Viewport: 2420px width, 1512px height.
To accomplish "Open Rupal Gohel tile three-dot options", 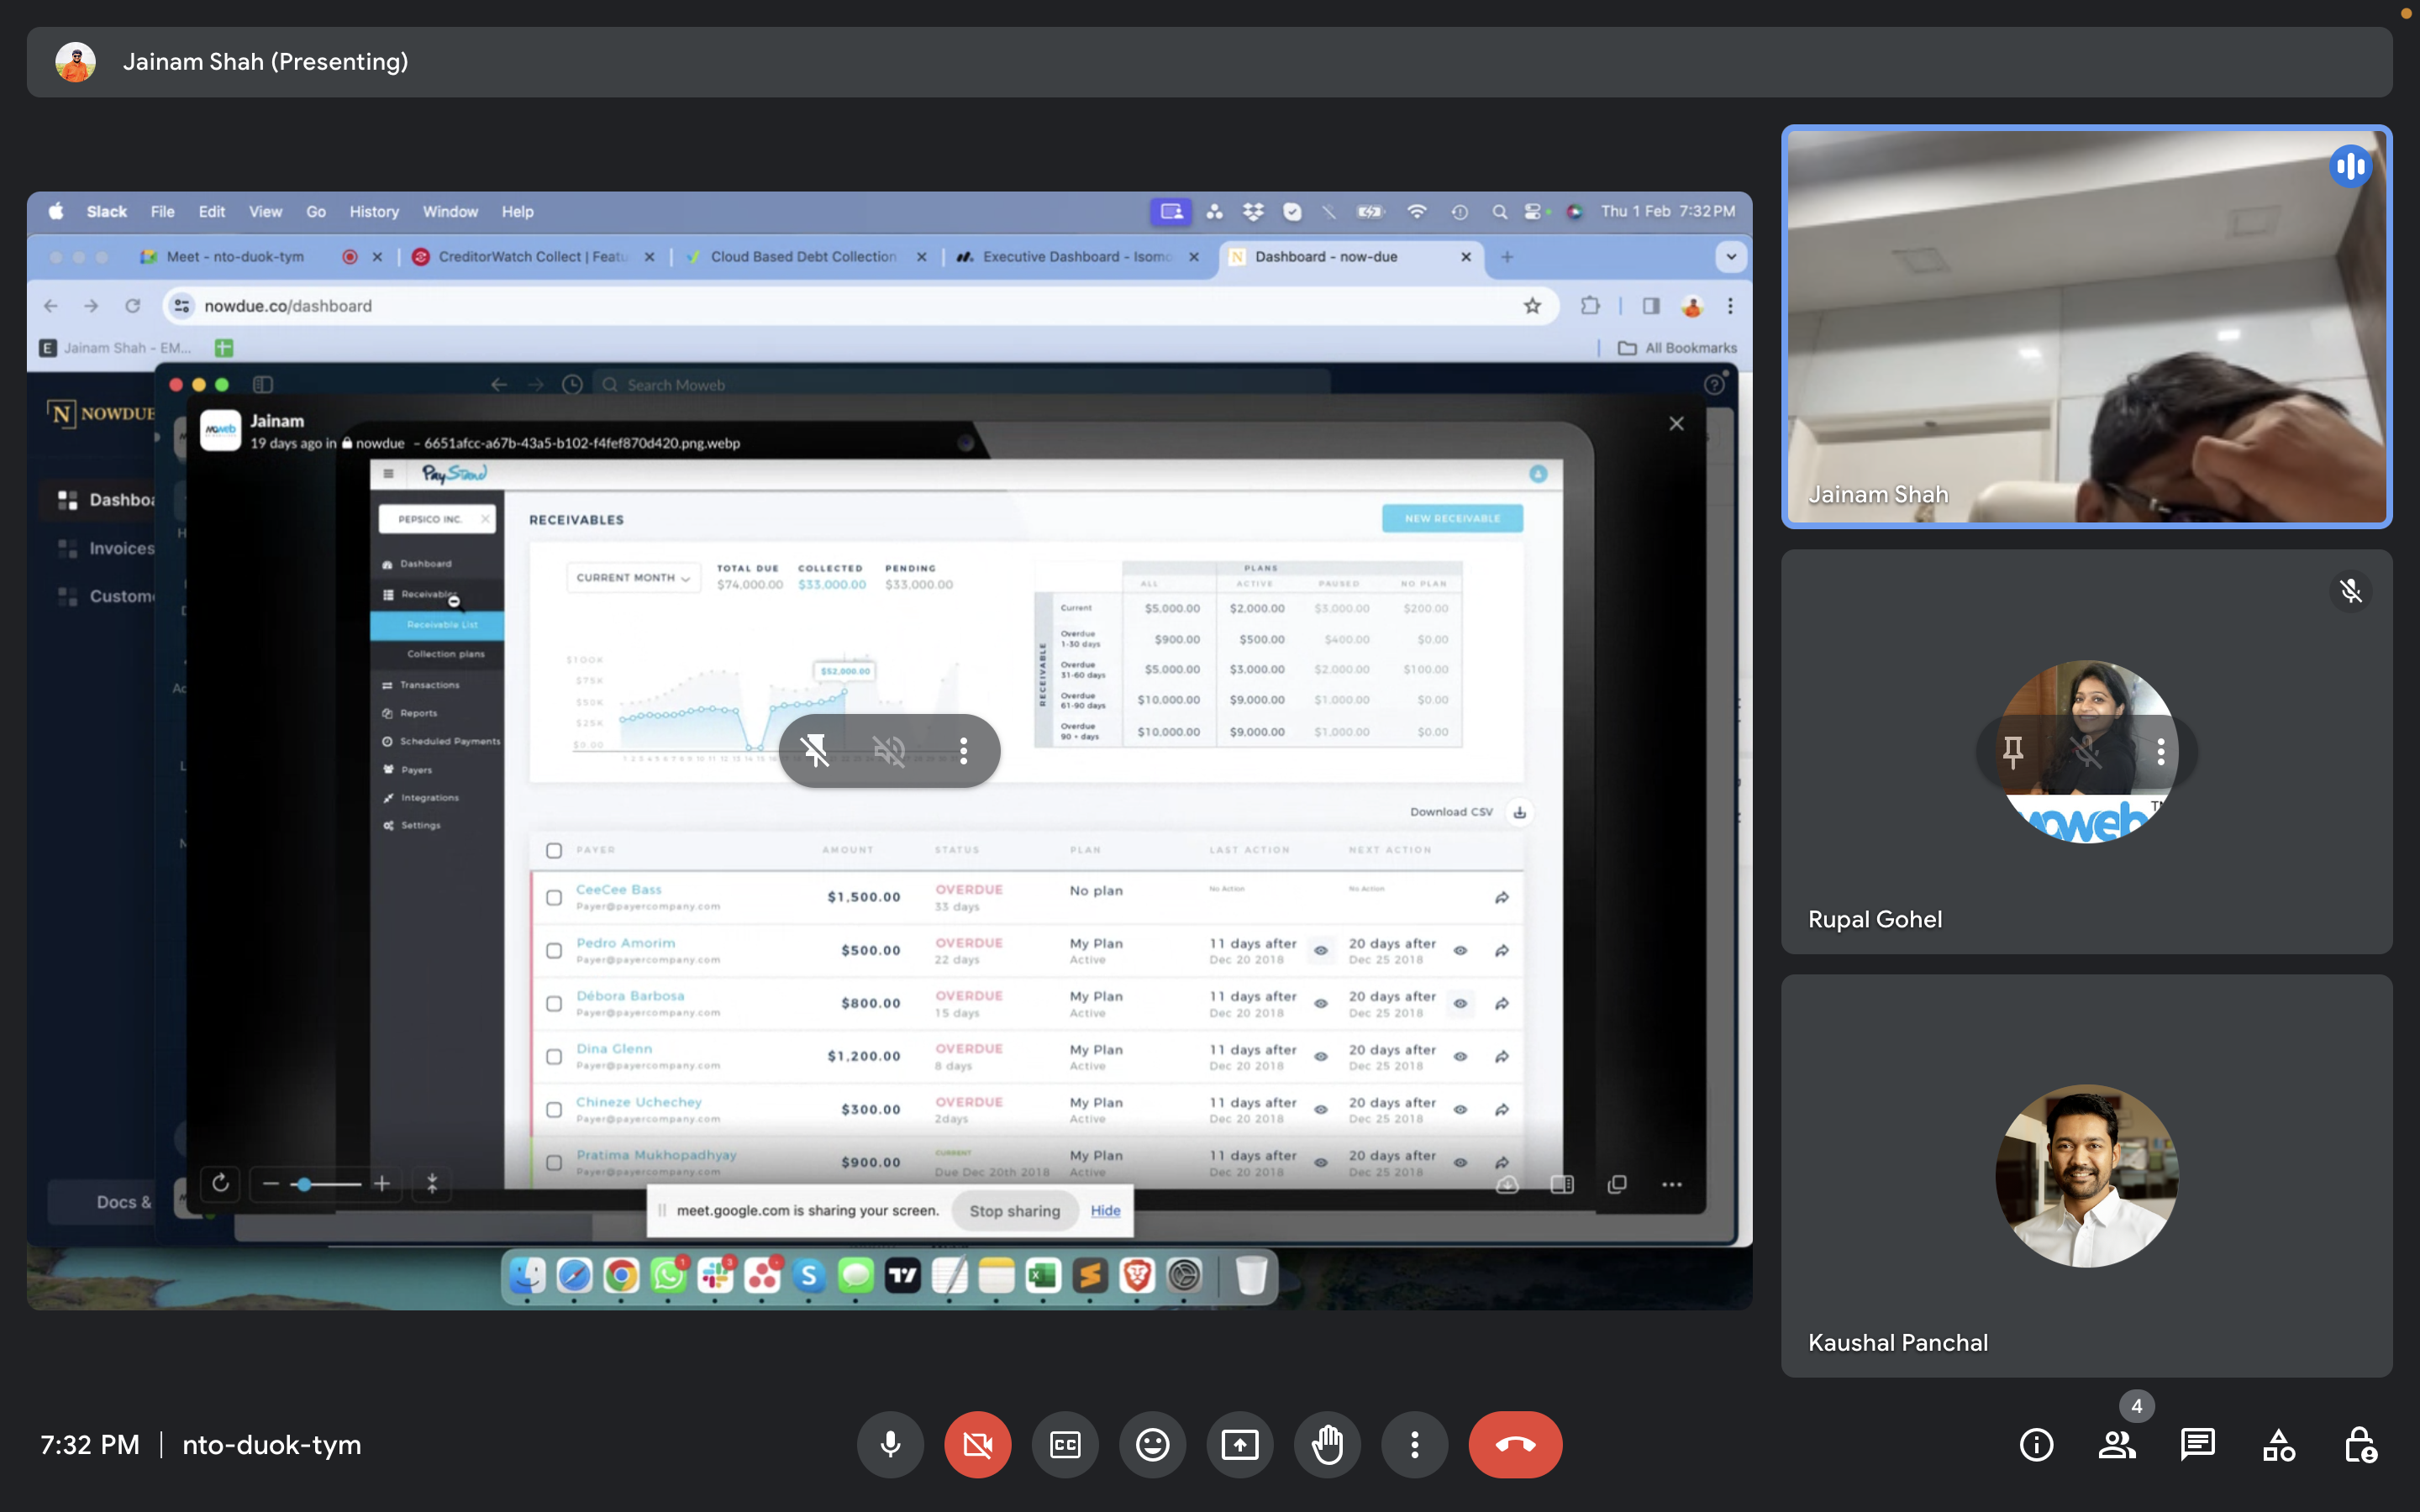I will click(2161, 751).
